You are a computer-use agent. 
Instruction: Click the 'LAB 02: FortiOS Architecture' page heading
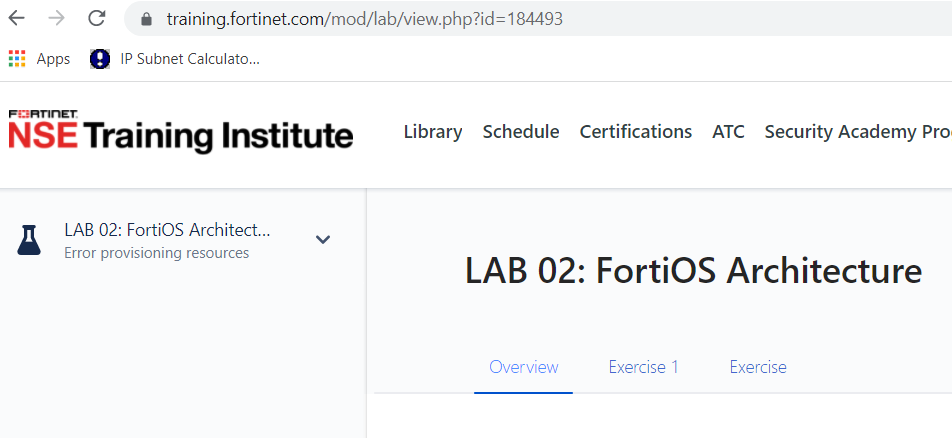(693, 271)
